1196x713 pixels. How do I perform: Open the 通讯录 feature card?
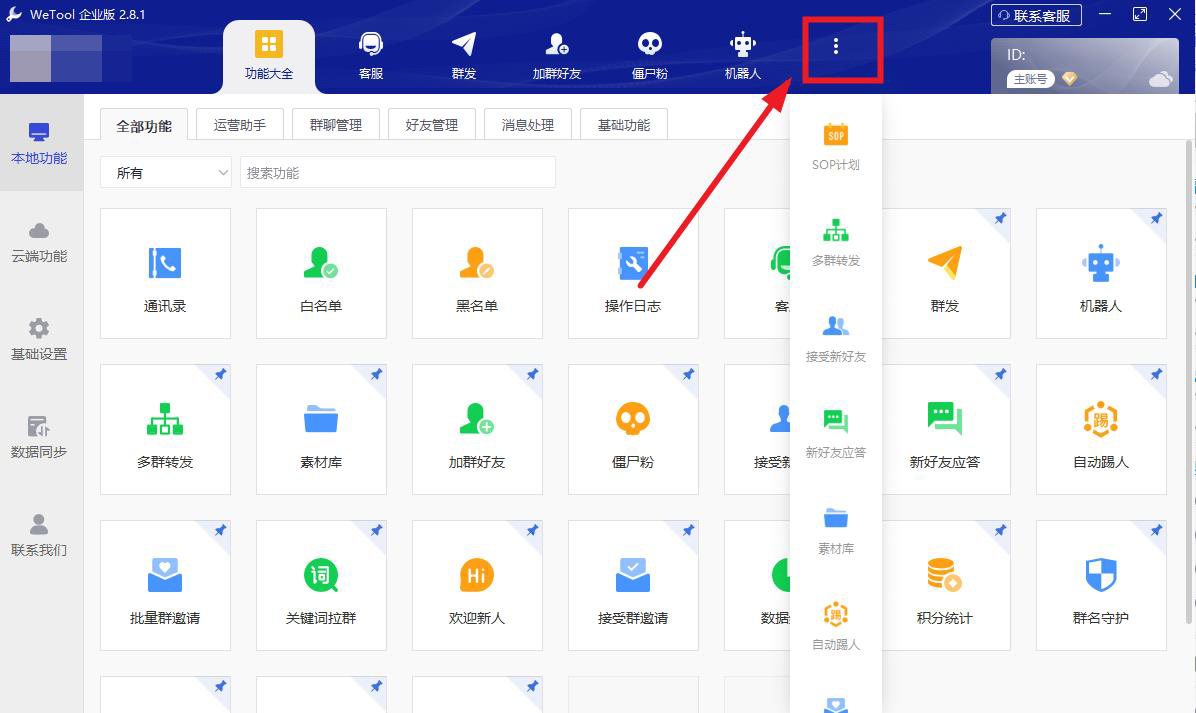click(166, 273)
